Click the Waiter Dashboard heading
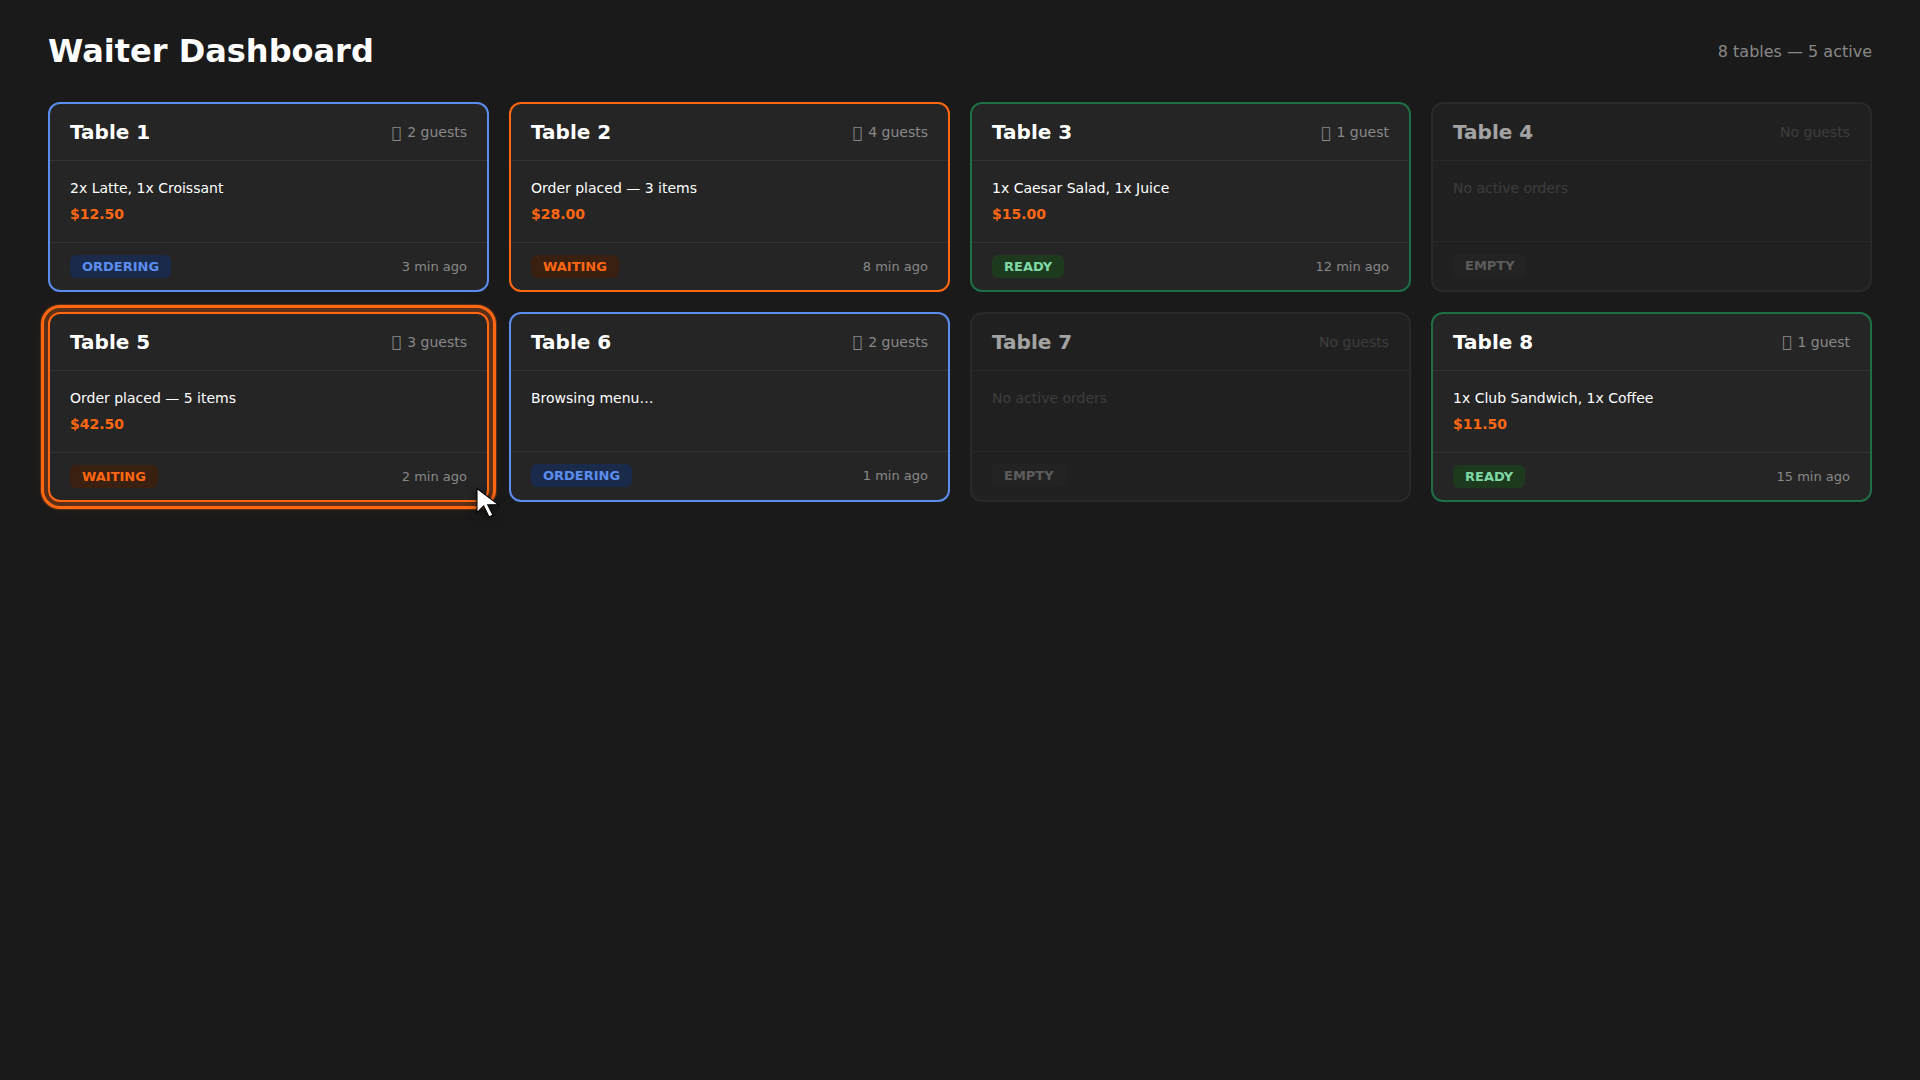 211,51
